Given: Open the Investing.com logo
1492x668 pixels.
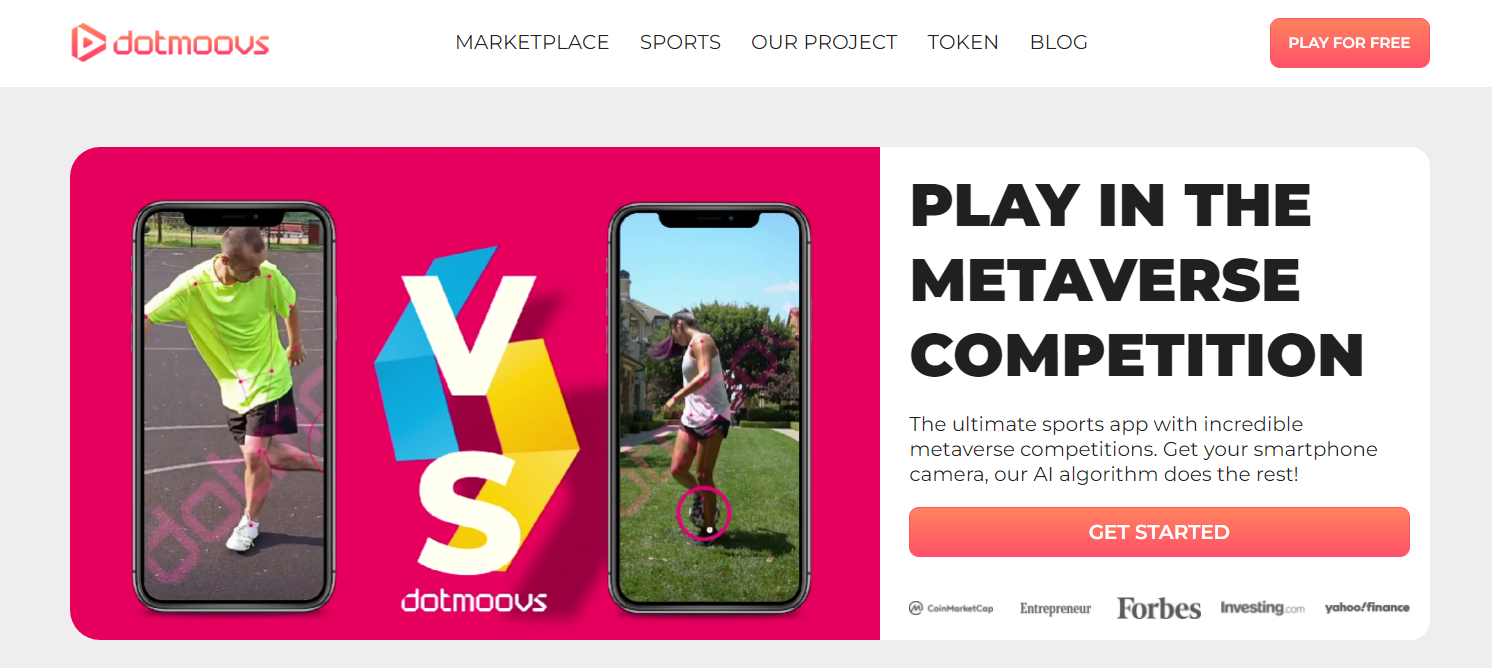Looking at the screenshot, I should point(1262,608).
